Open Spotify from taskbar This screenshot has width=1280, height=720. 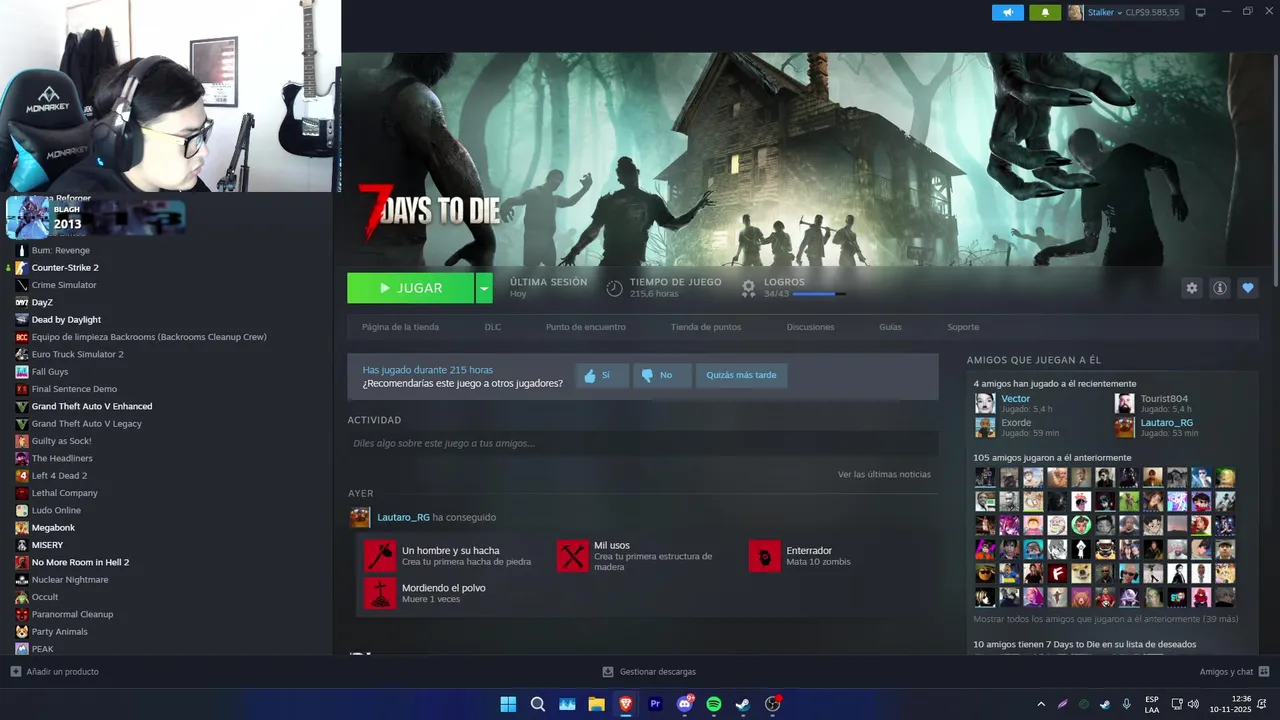click(714, 704)
